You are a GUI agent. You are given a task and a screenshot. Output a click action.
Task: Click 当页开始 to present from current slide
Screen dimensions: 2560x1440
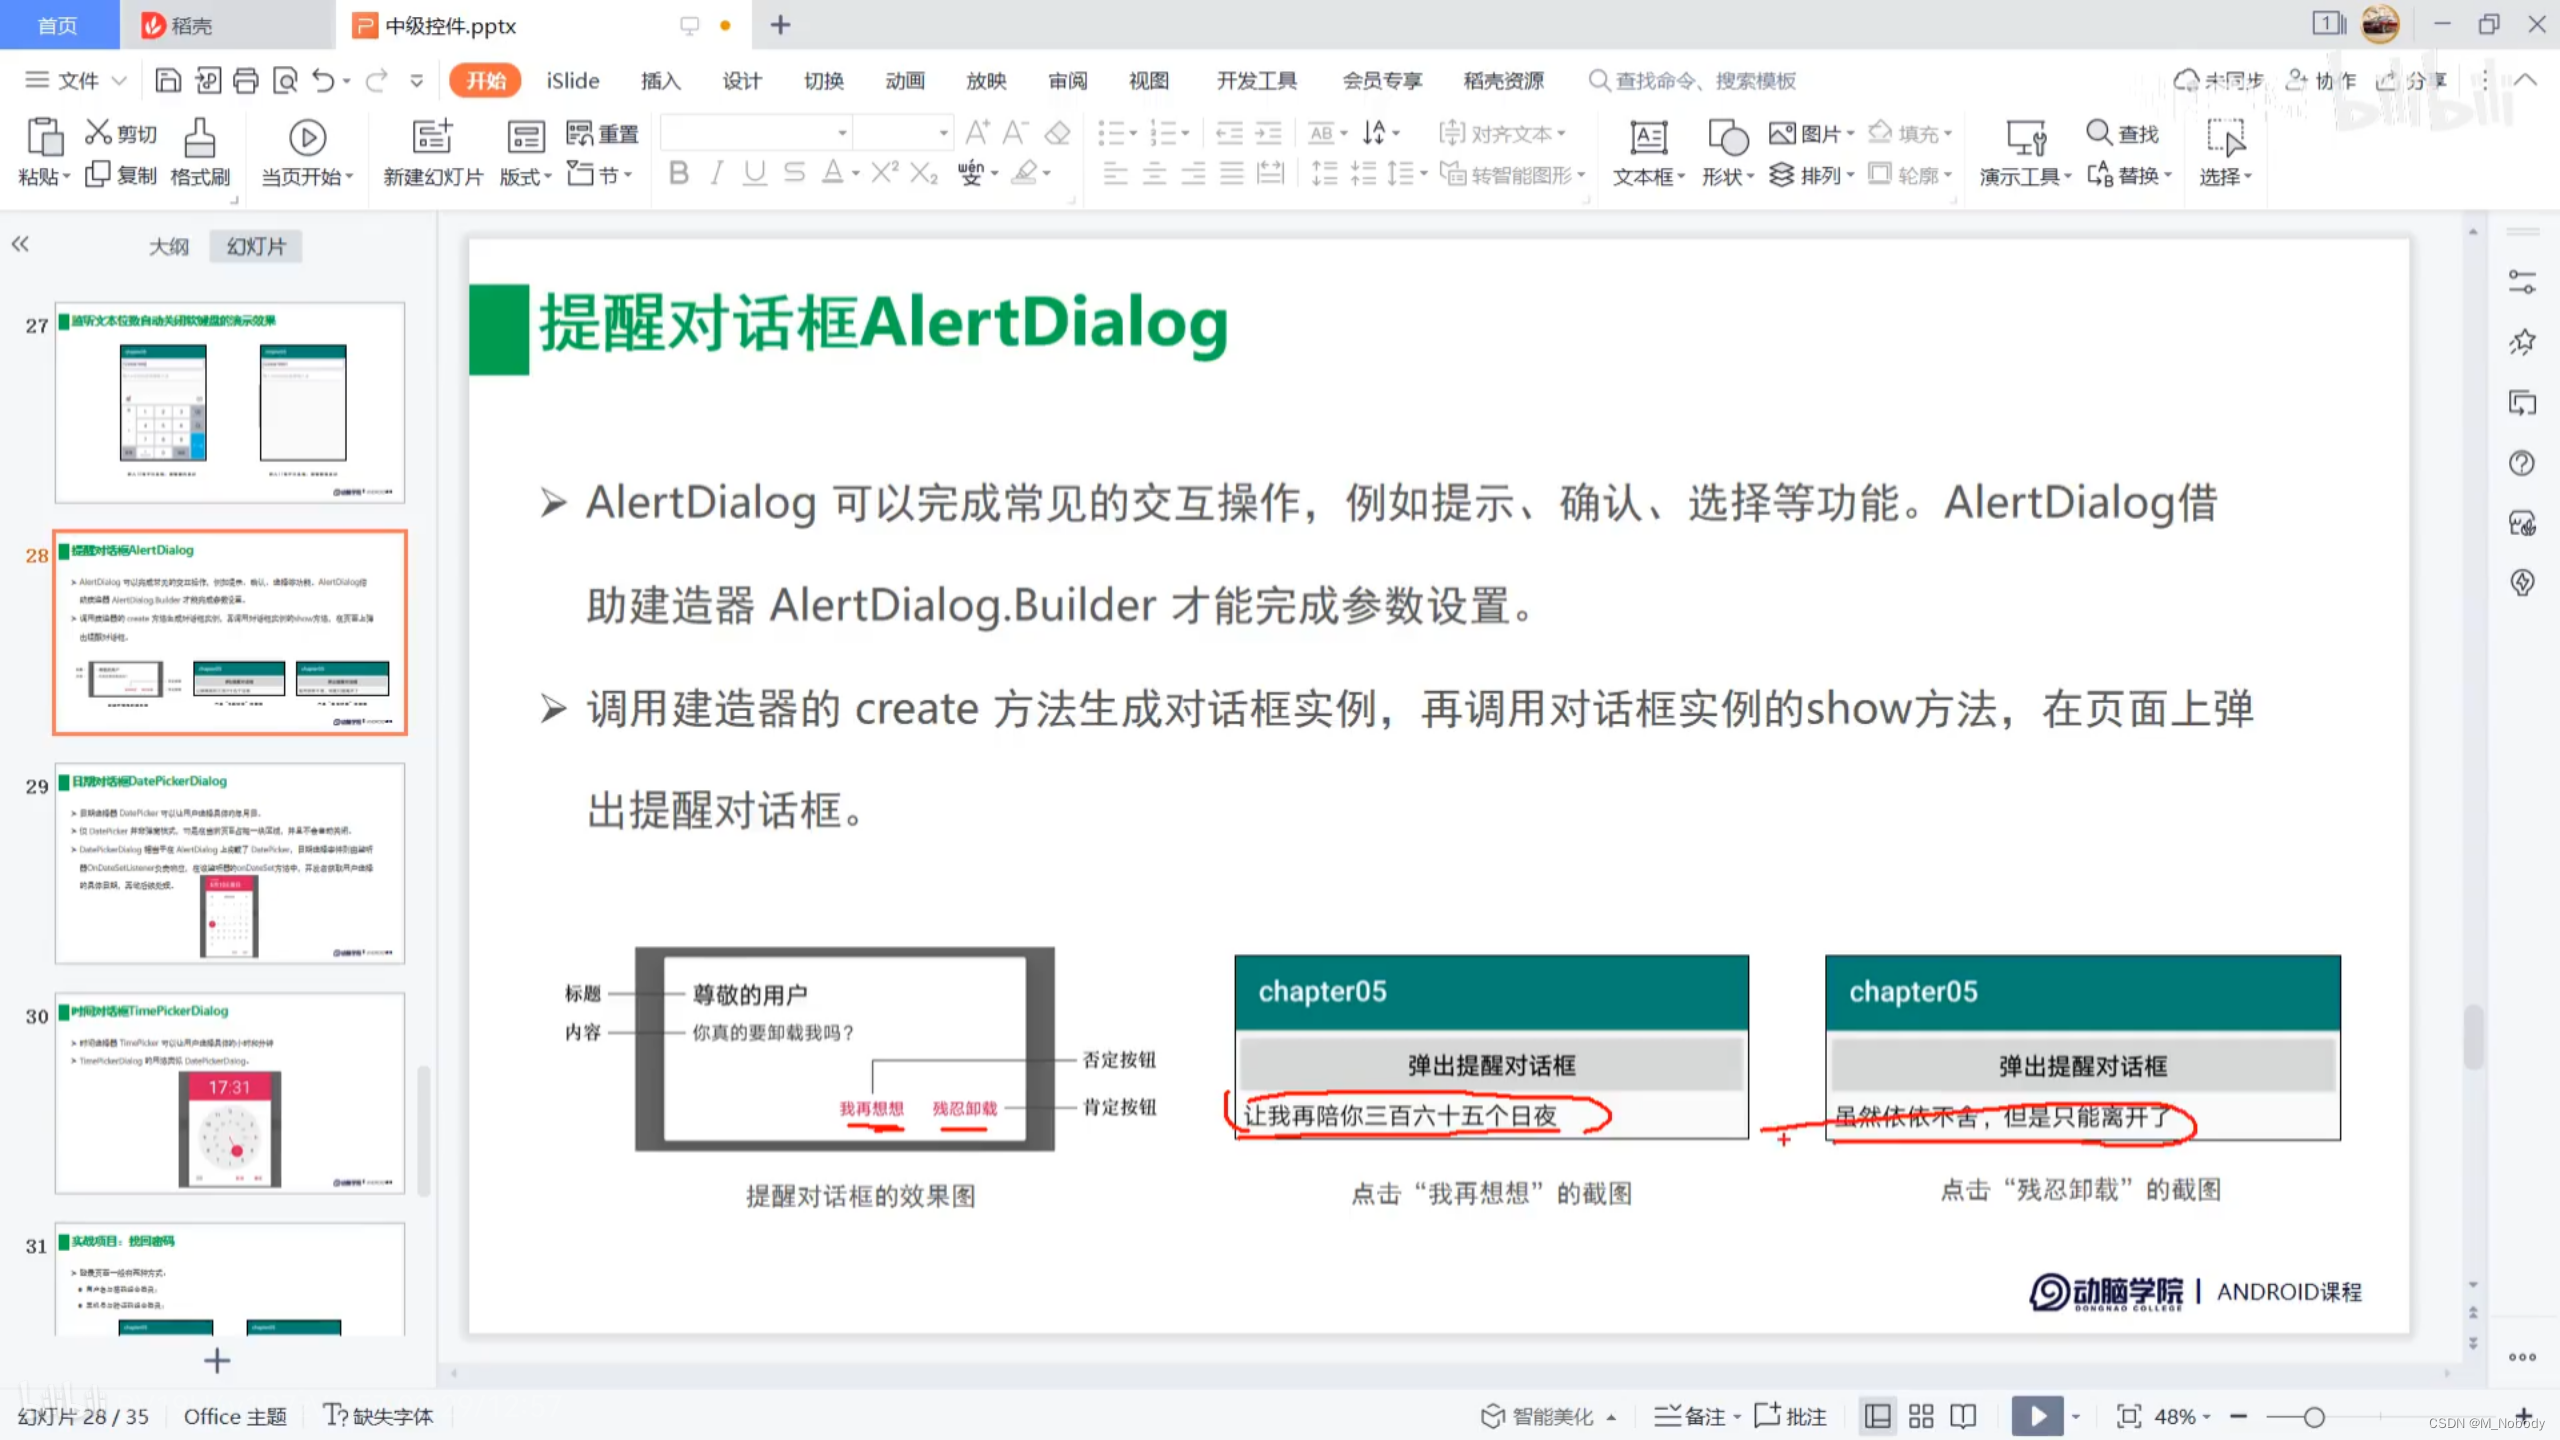[306, 155]
